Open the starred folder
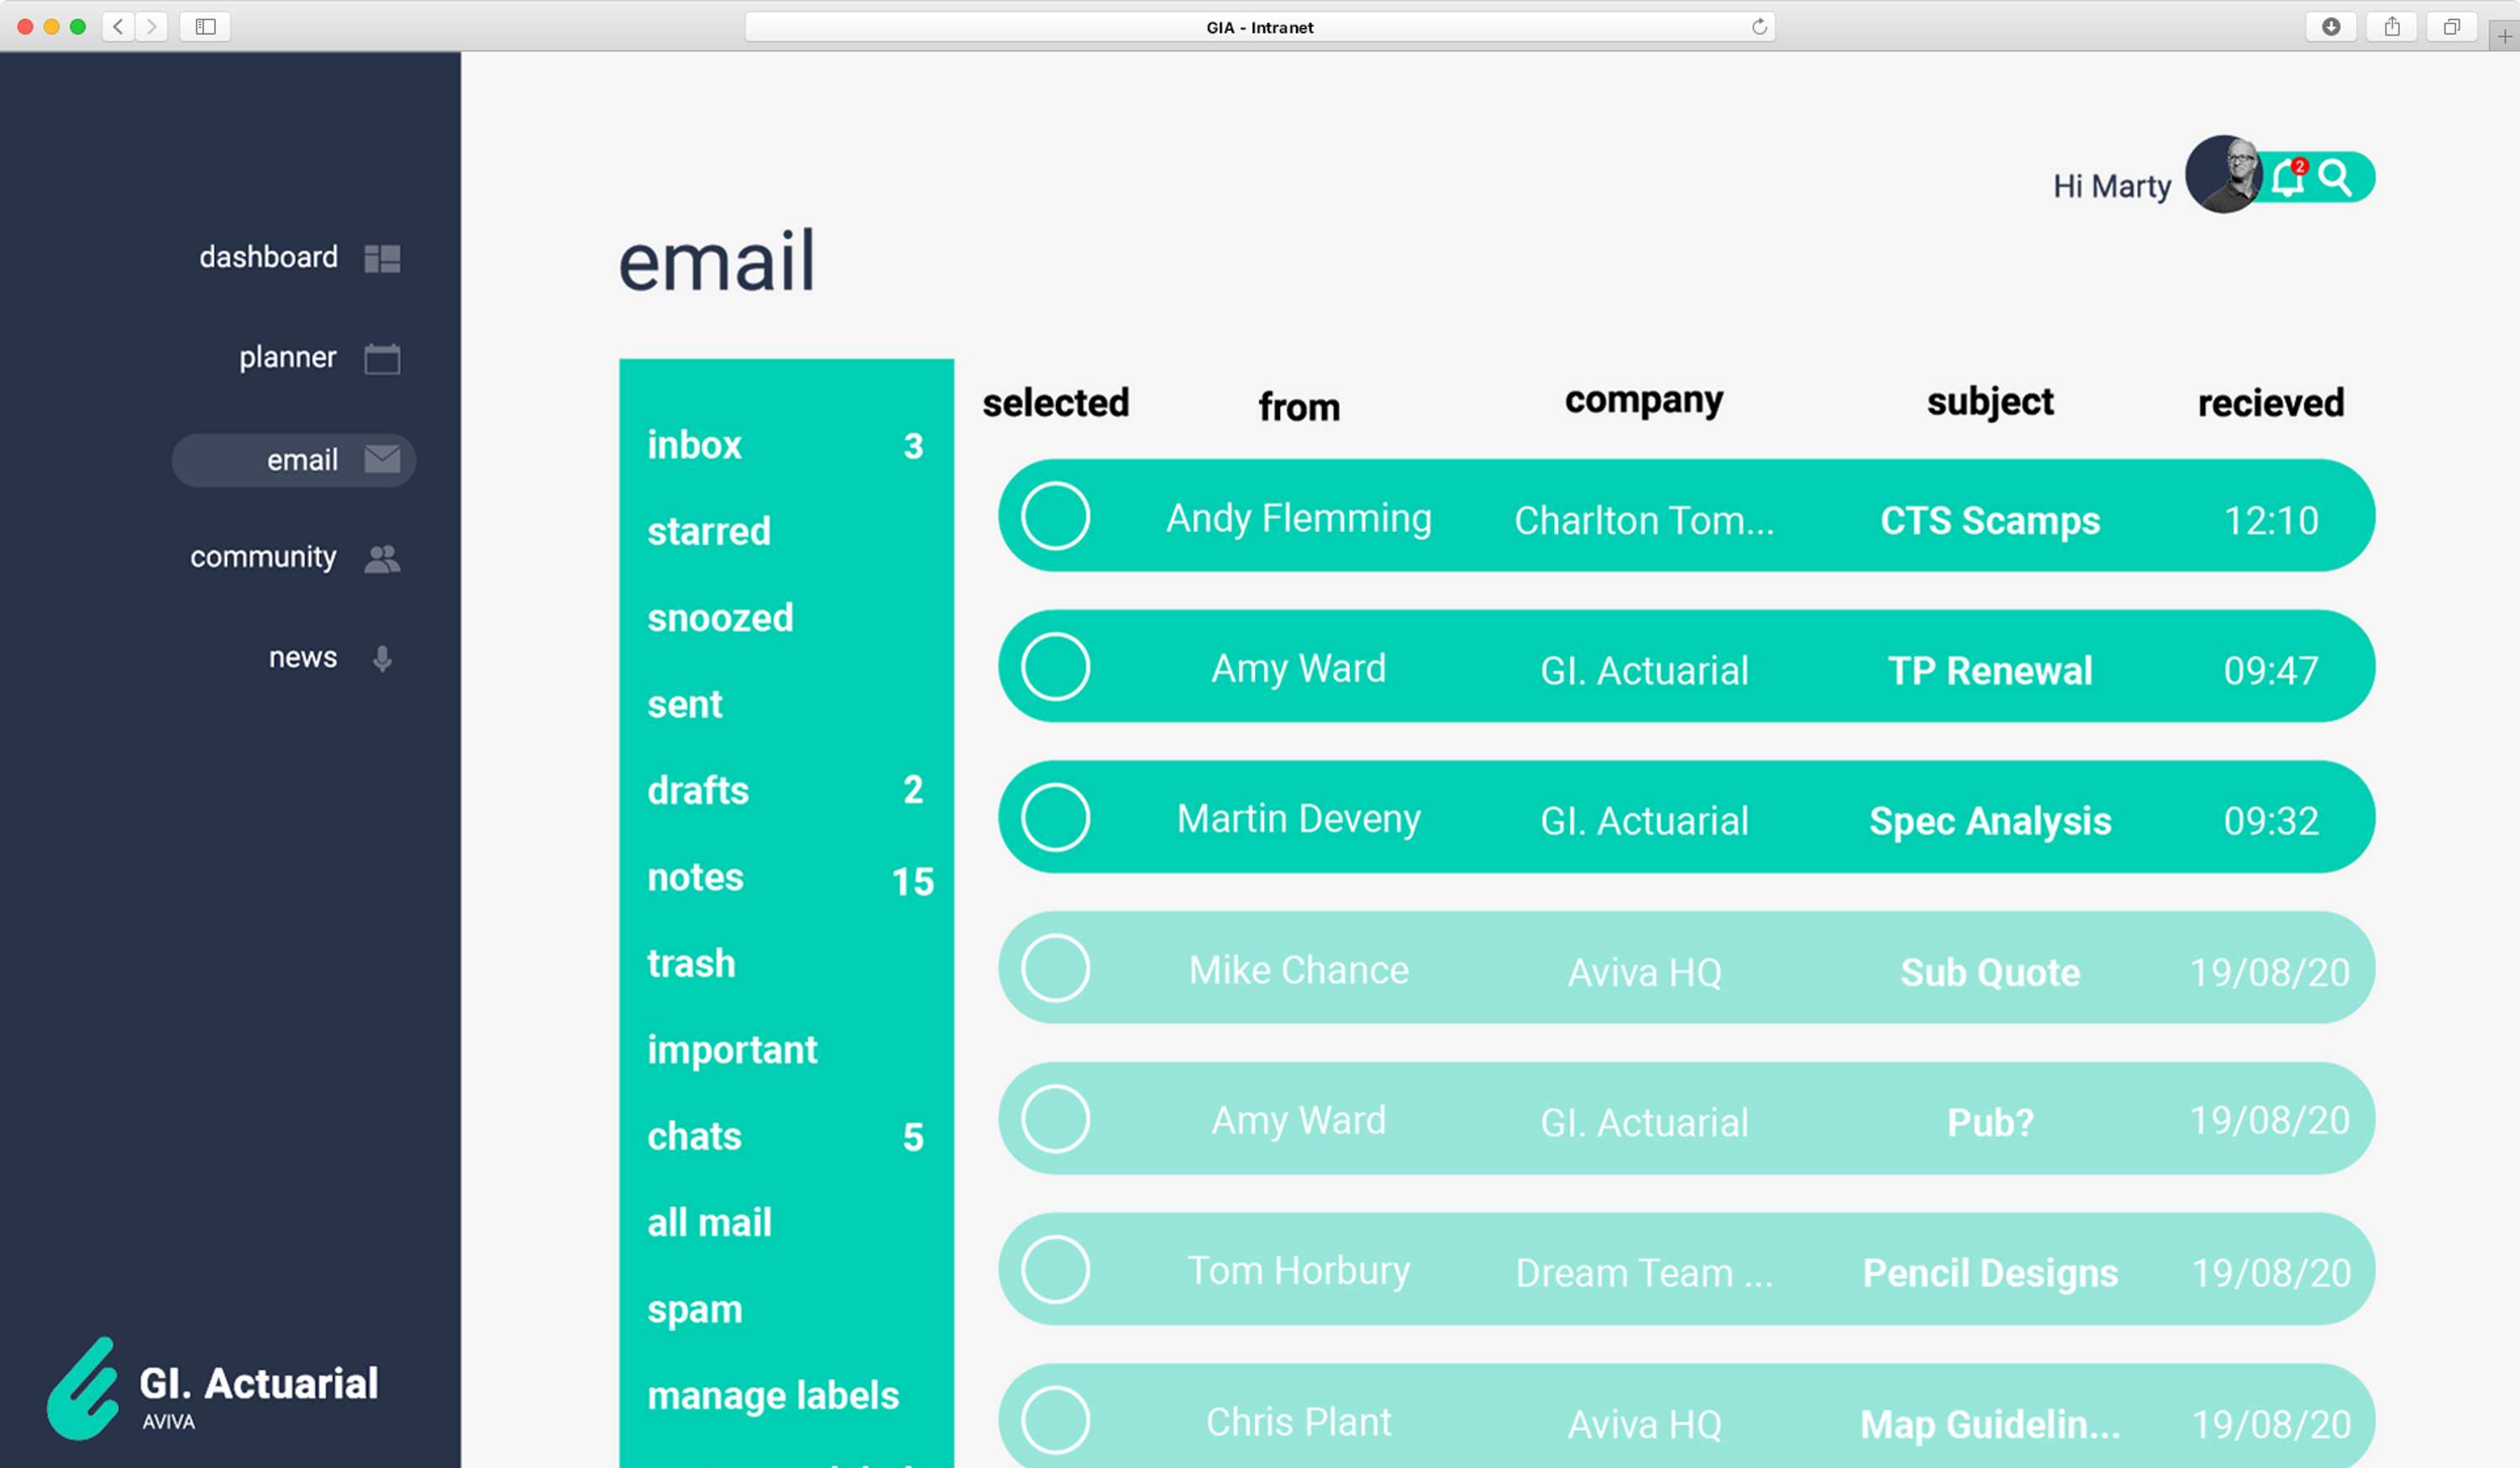The image size is (2520, 1468). click(x=709, y=531)
